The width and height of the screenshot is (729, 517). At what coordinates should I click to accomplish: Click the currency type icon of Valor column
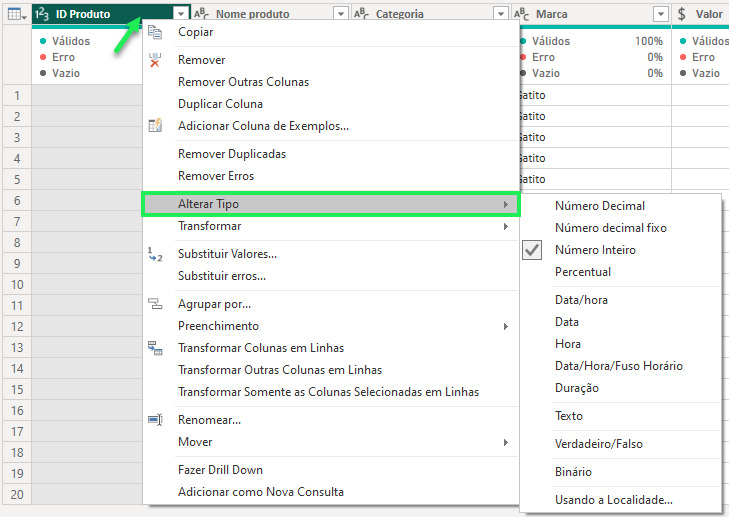(682, 14)
